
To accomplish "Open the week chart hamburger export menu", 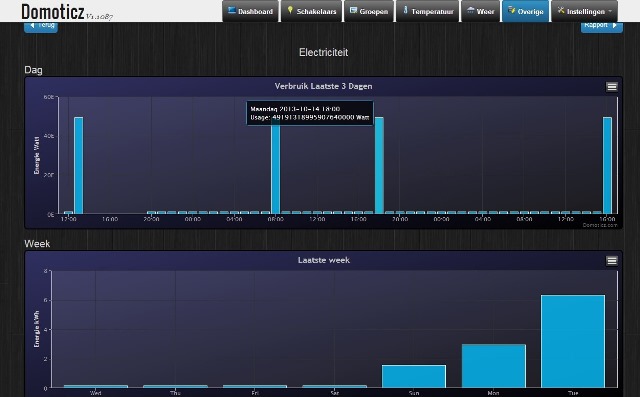I will pos(611,261).
